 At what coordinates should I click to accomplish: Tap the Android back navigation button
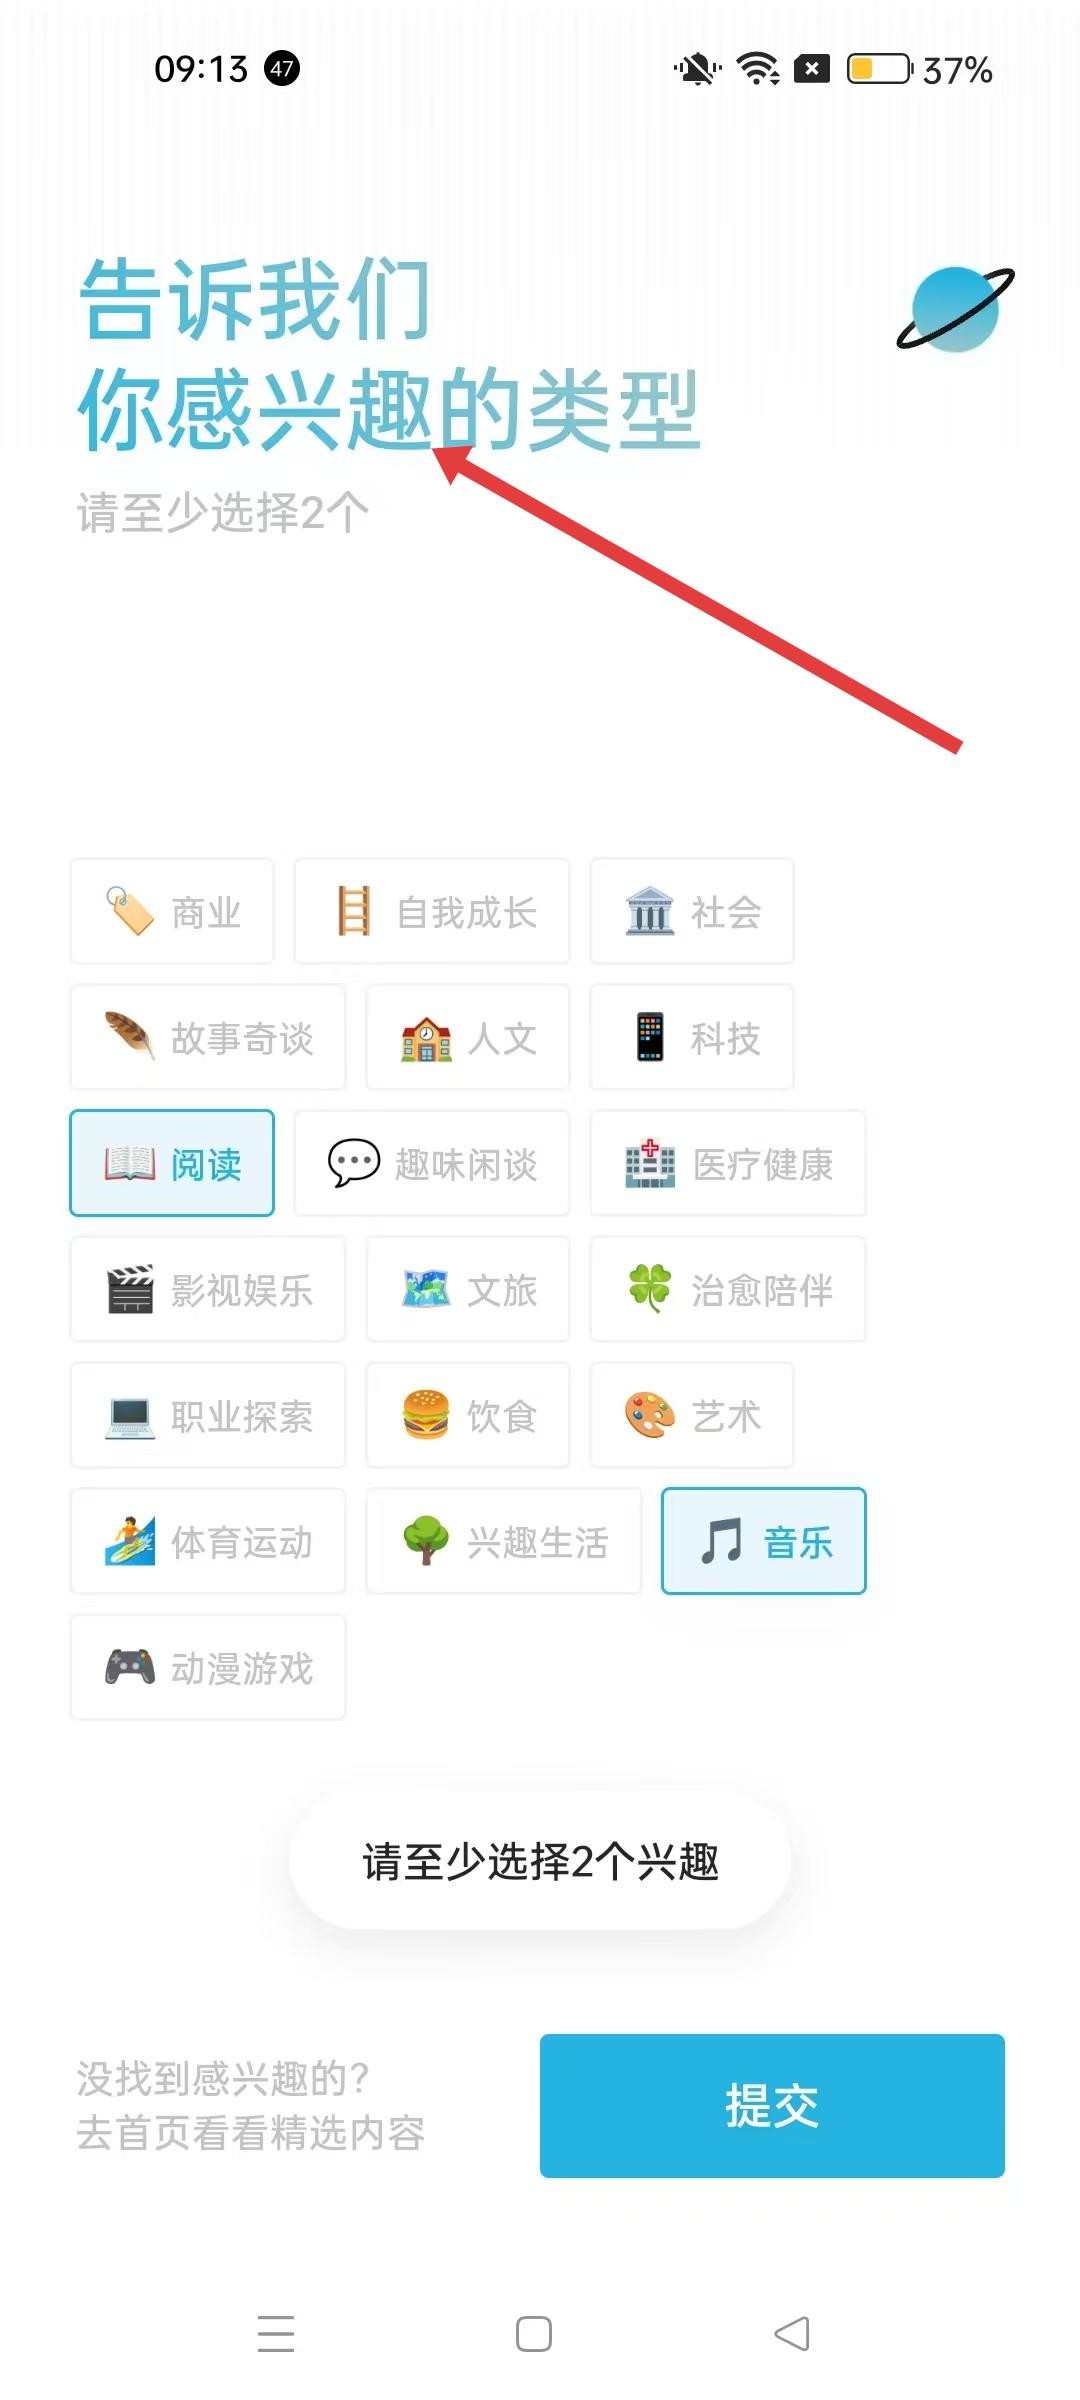[x=792, y=2334]
